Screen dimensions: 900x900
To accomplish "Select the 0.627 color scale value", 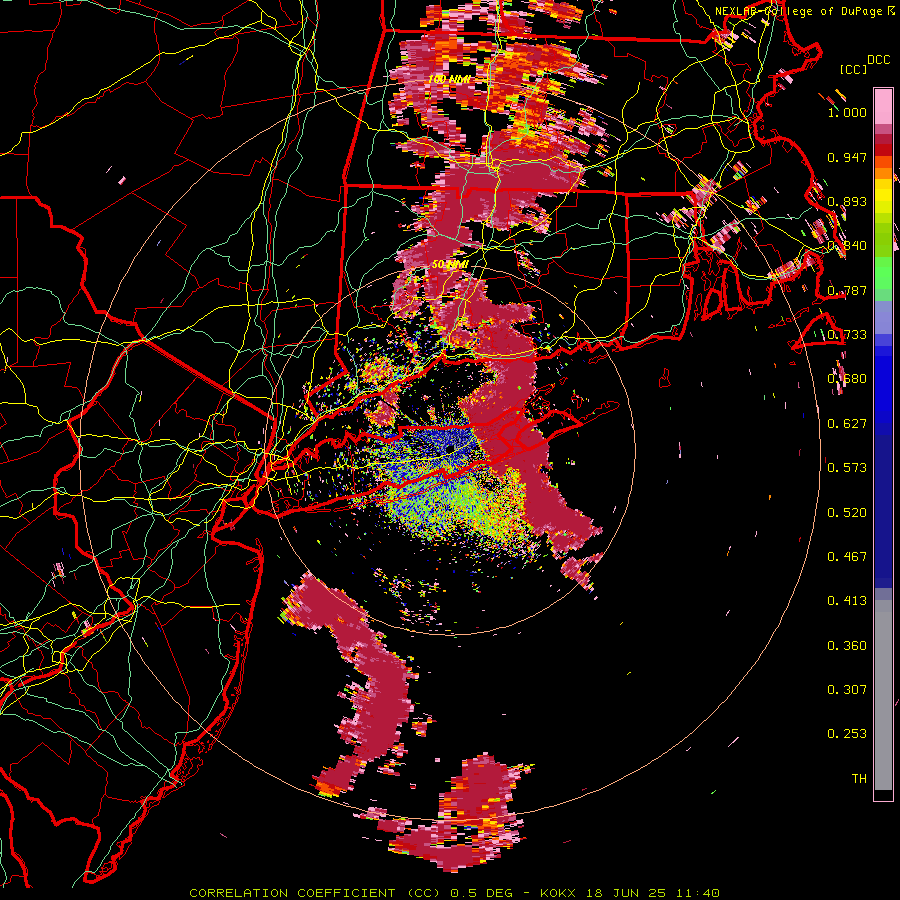I will coord(847,424).
